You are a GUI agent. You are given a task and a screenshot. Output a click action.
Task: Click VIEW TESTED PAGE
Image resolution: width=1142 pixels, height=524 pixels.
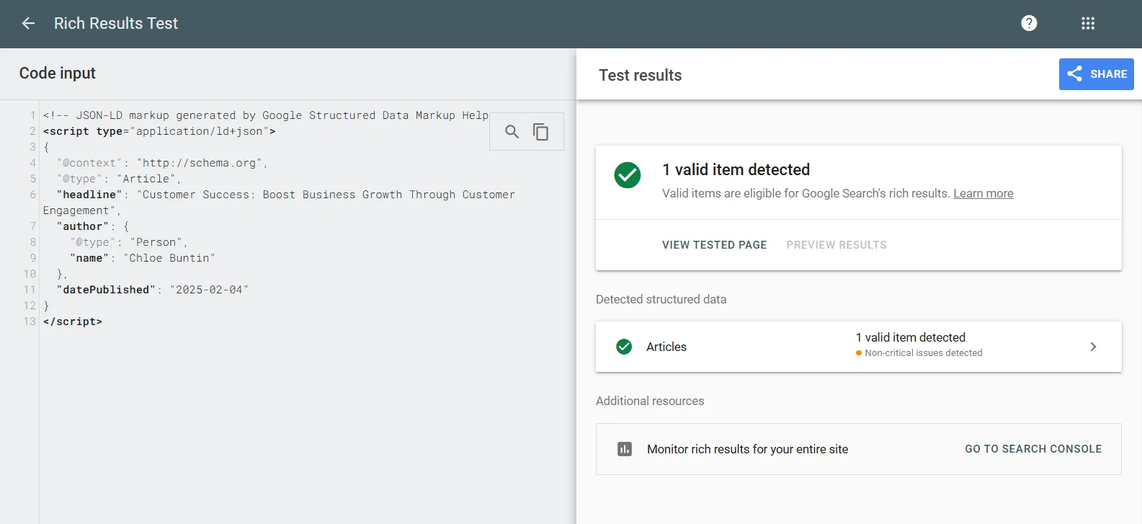point(714,245)
